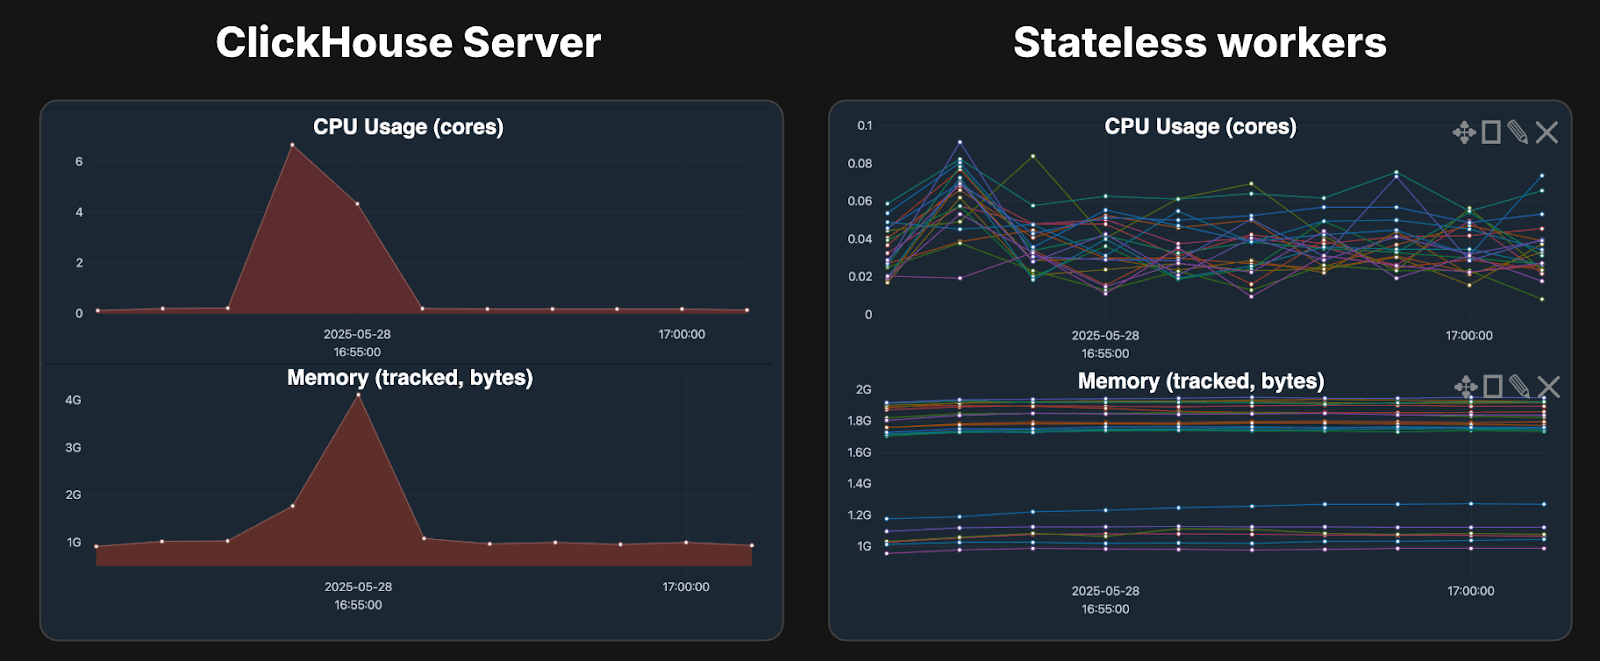Click the pencil icon on Stateless workers Memory chart
This screenshot has width=1600, height=661.
tap(1520, 387)
